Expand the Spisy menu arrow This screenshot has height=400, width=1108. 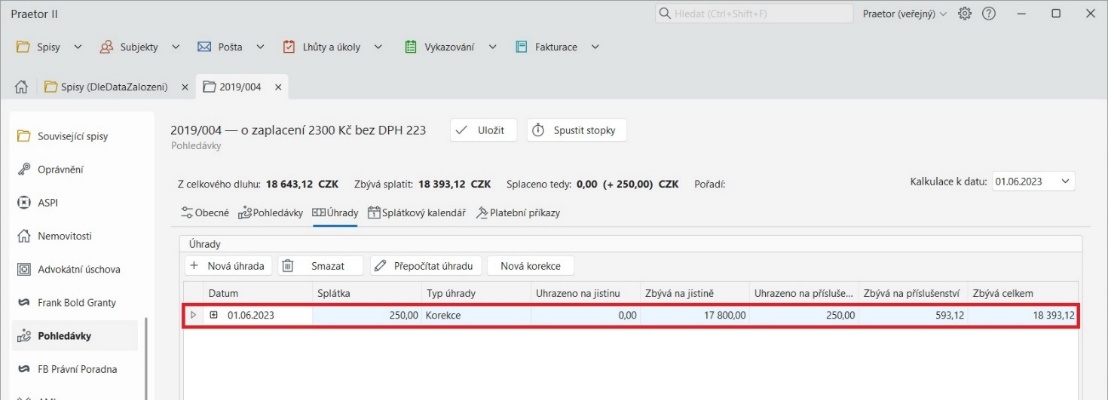[78, 47]
